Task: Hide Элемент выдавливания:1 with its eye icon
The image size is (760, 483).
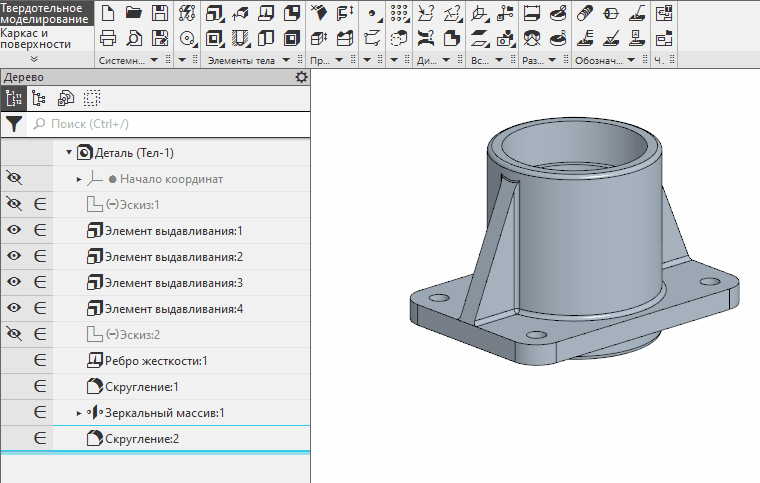Action: click(x=14, y=231)
